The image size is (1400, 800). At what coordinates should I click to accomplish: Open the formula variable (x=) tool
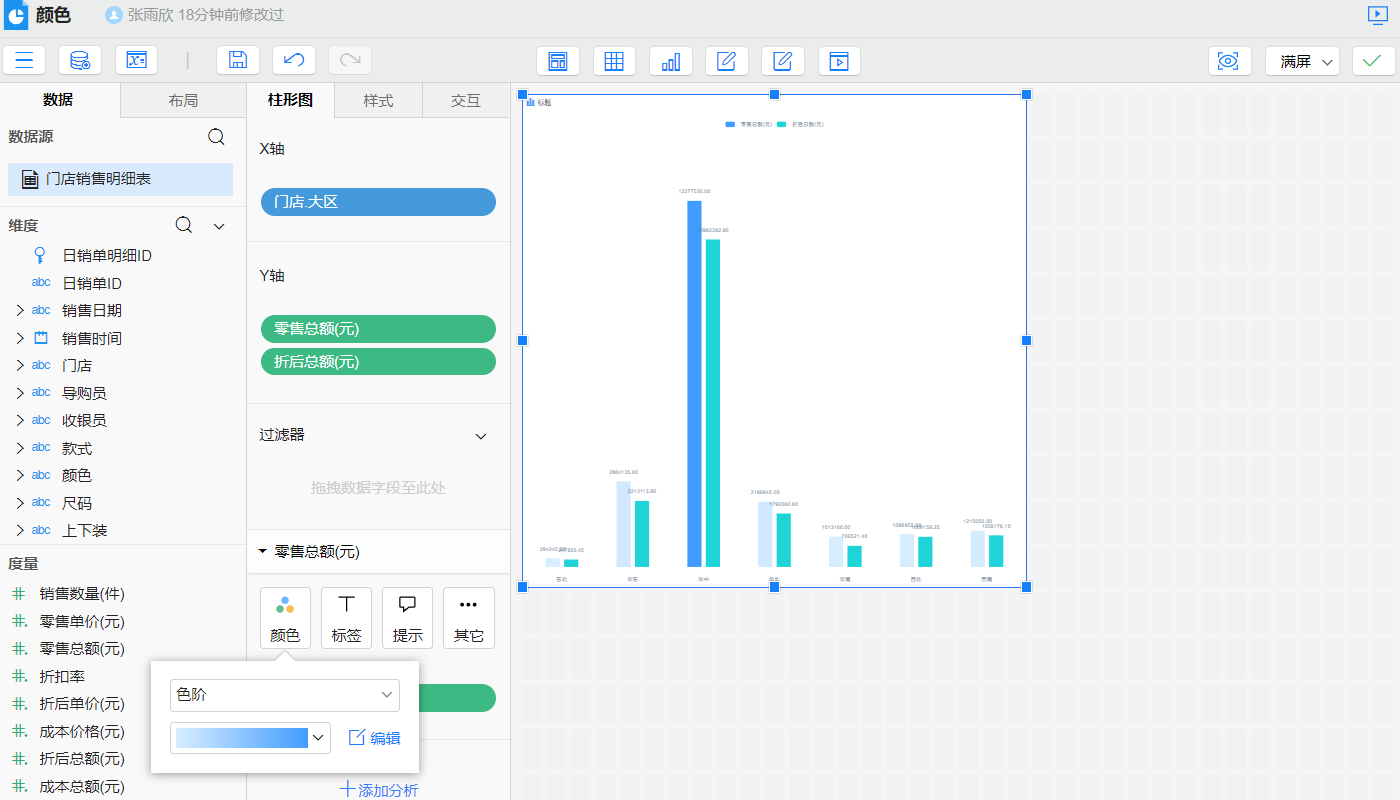coord(136,60)
